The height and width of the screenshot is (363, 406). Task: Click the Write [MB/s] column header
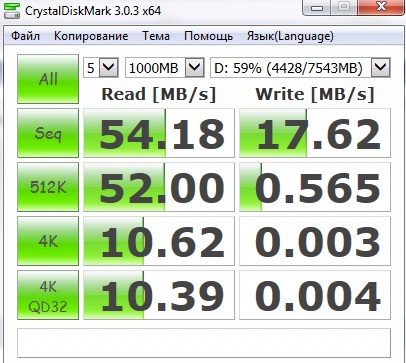pos(315,94)
